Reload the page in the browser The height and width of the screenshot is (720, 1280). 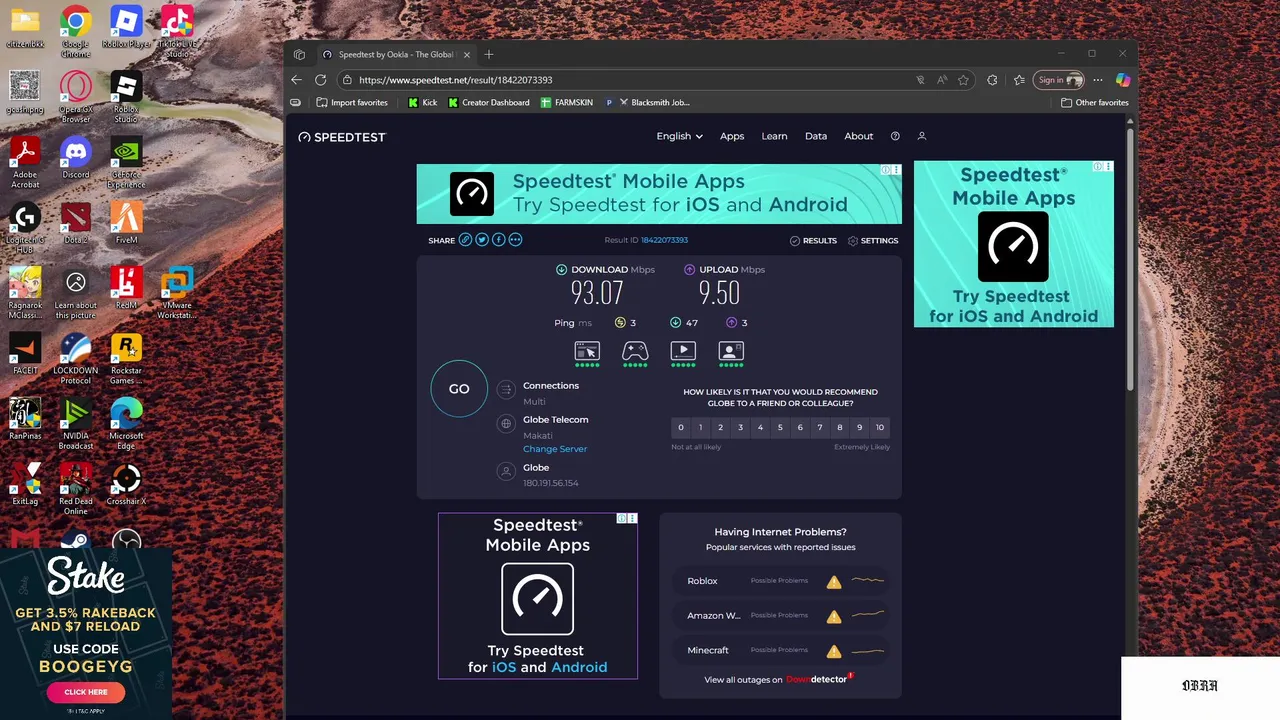pyautogui.click(x=320, y=80)
